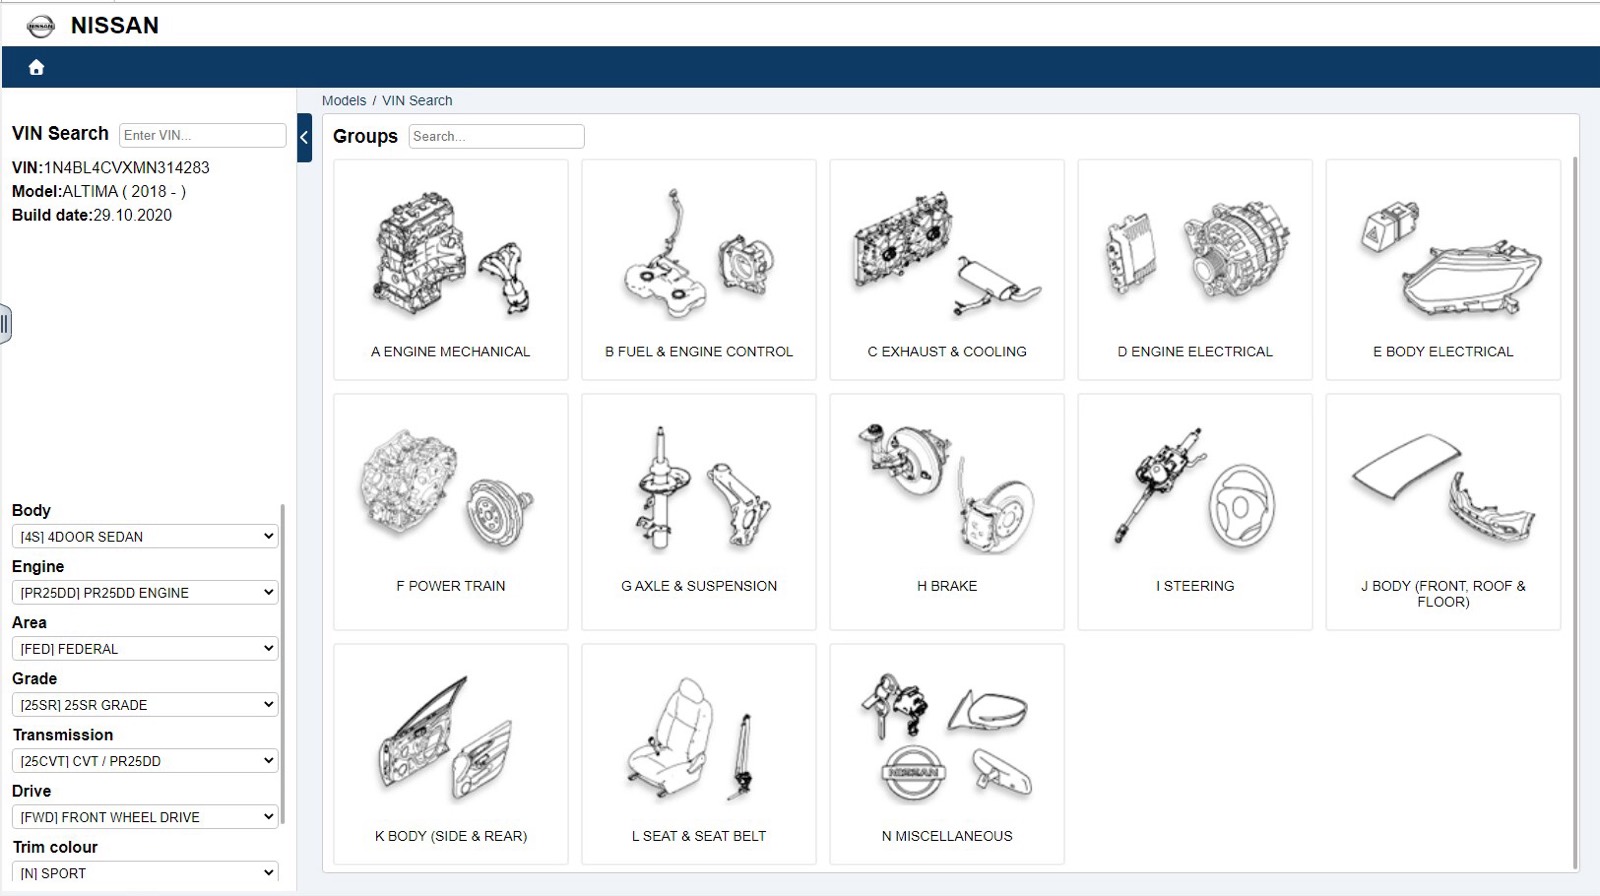The height and width of the screenshot is (896, 1600).
Task: Open the D Engine Electrical group image
Action: click(x=1195, y=250)
